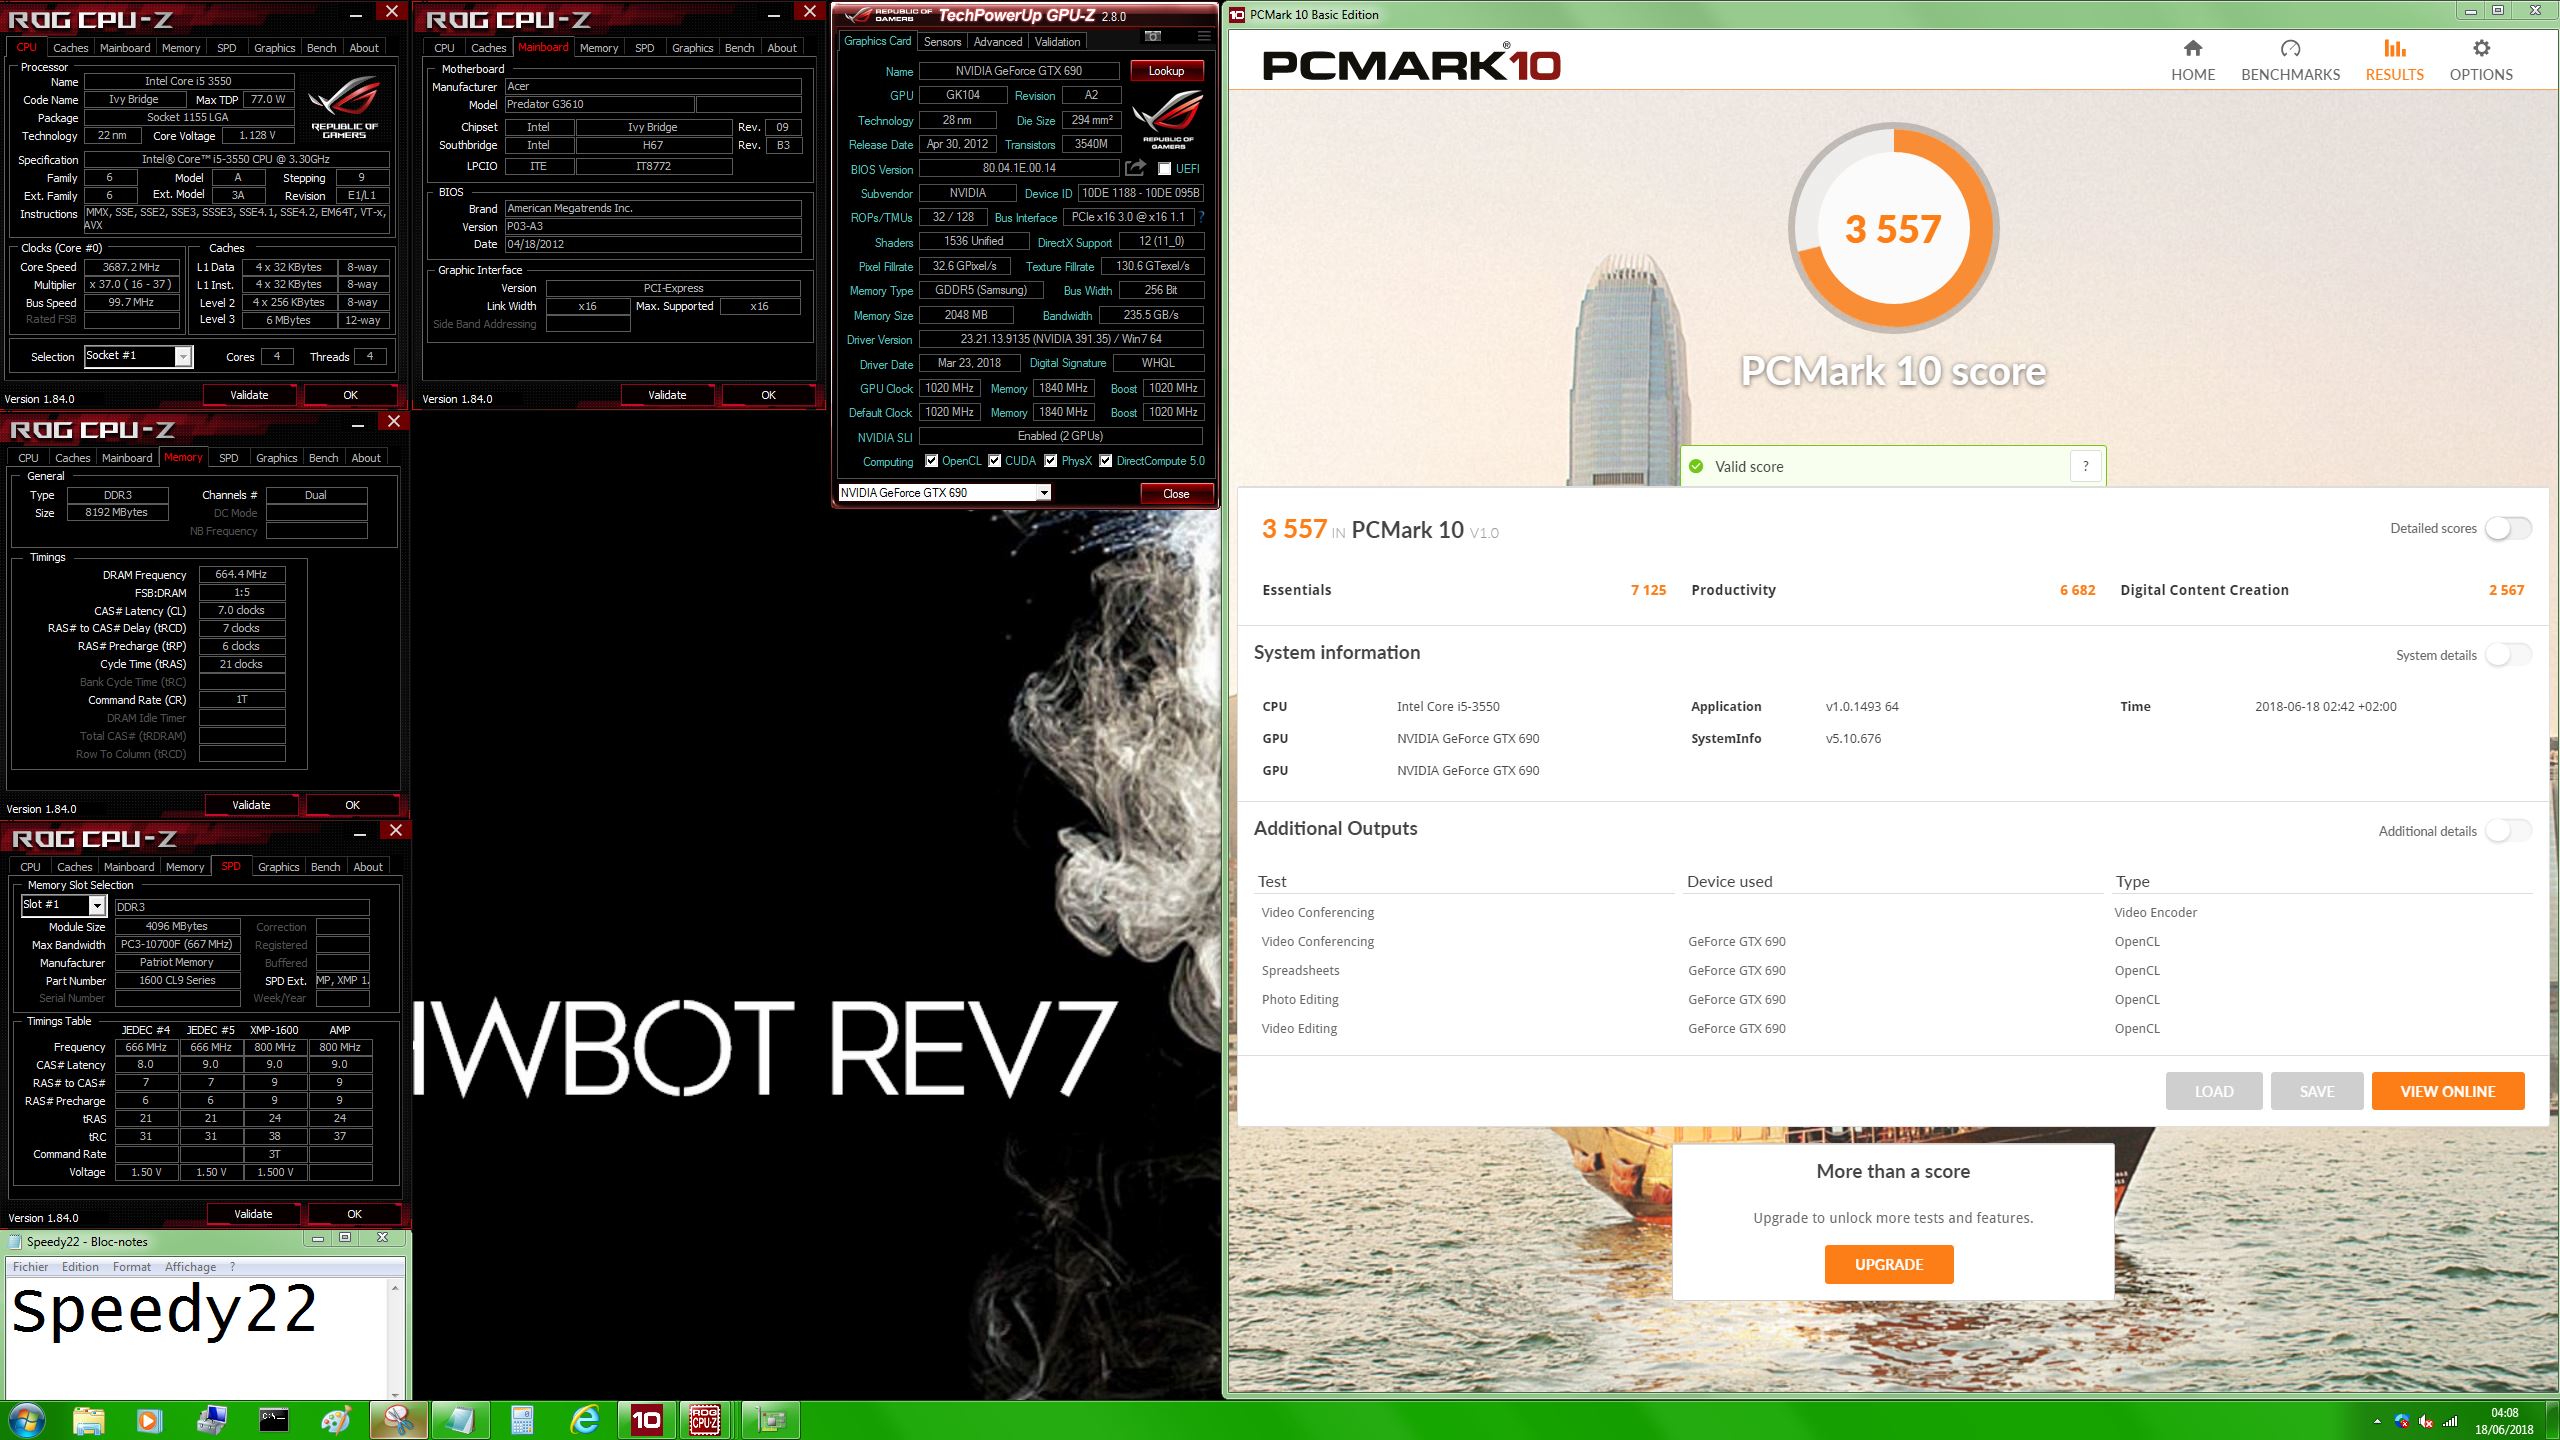Click Validate in the CPU-Z Memory window
This screenshot has width=2560, height=1440.
pyautogui.click(x=251, y=805)
